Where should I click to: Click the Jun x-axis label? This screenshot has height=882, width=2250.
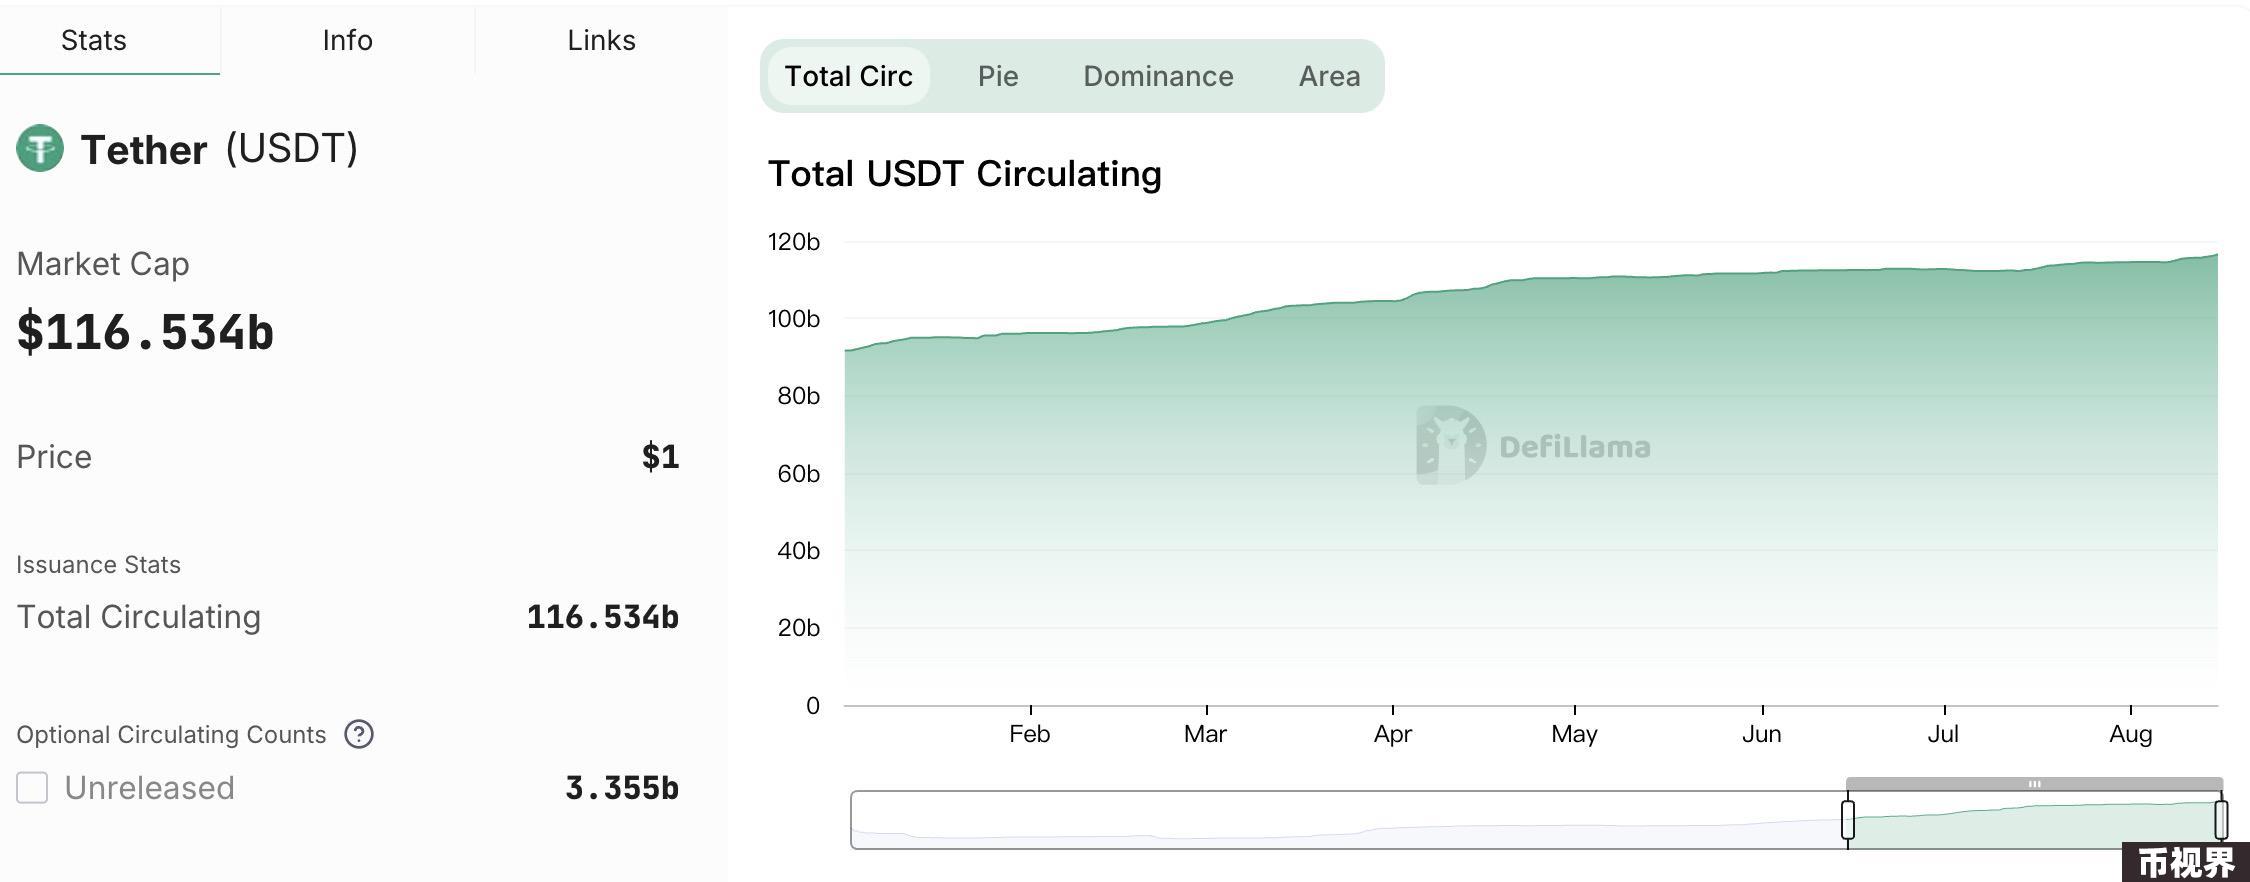coord(1762,734)
